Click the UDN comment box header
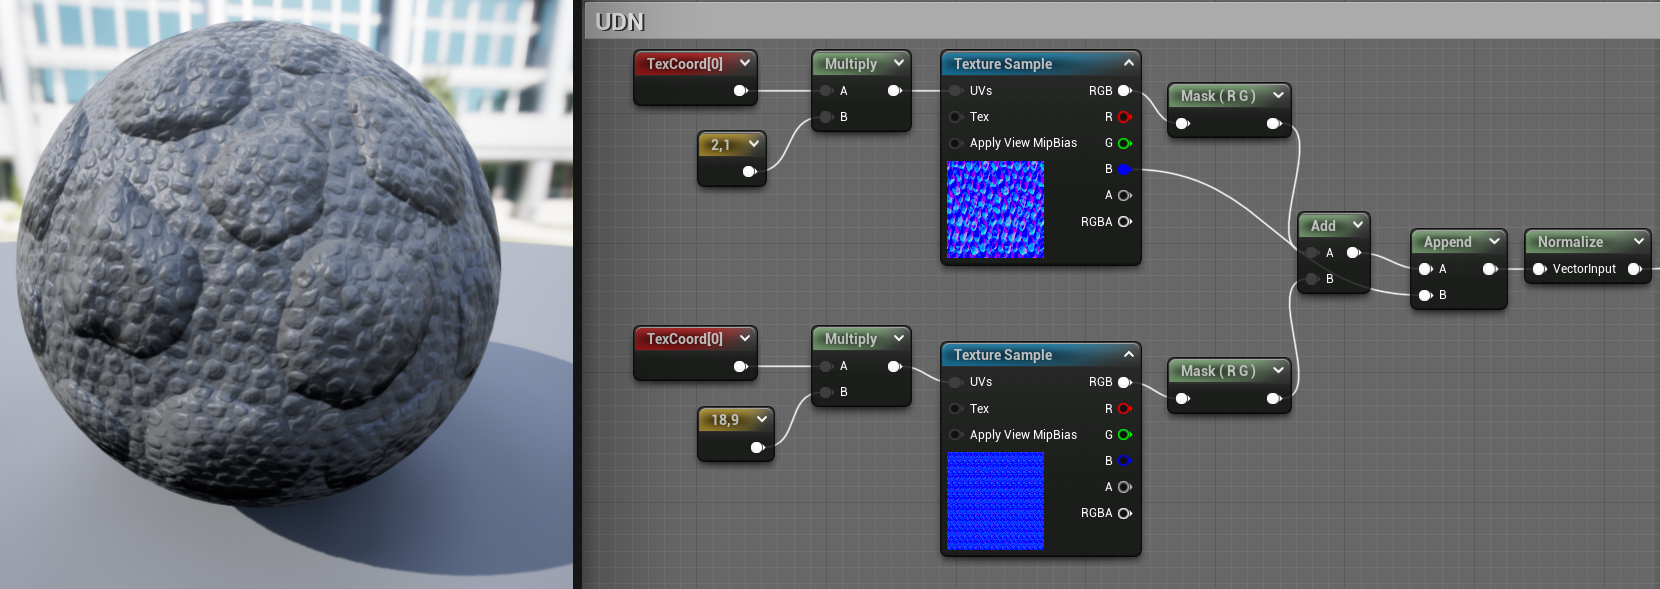 click(1122, 21)
